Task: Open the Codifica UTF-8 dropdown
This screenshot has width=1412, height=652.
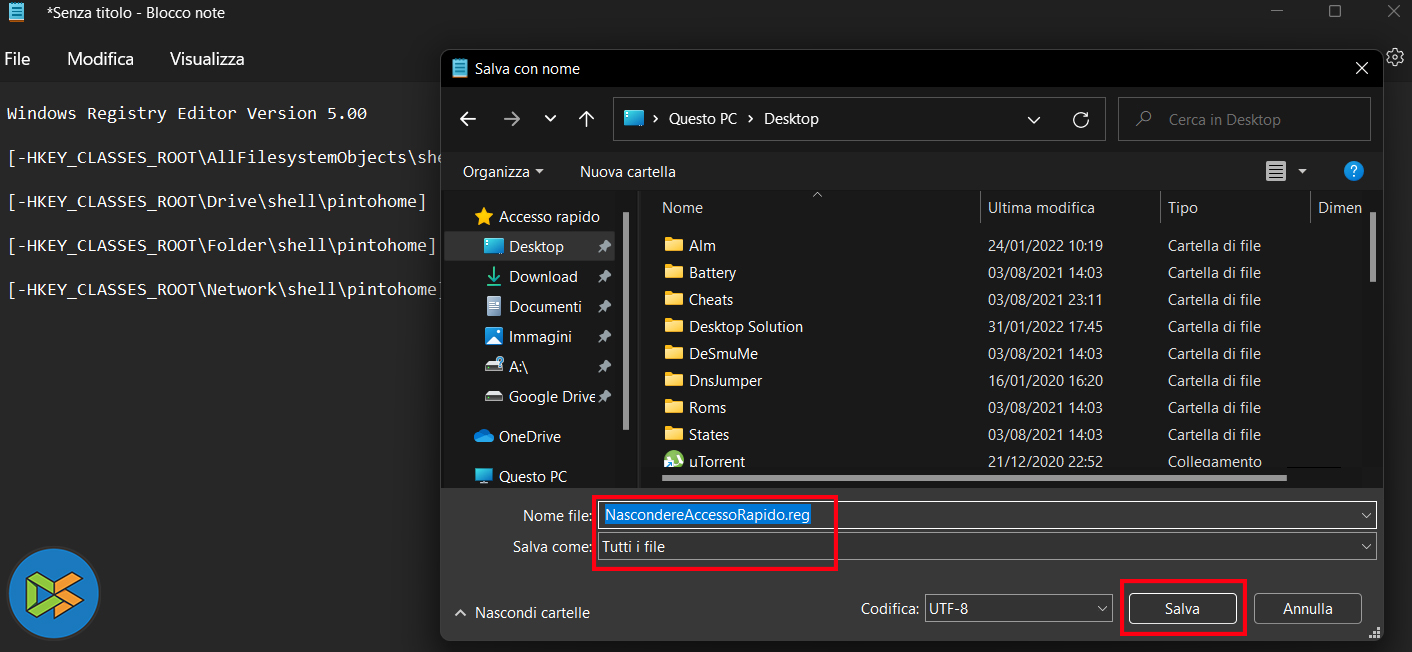Action: [1018, 608]
